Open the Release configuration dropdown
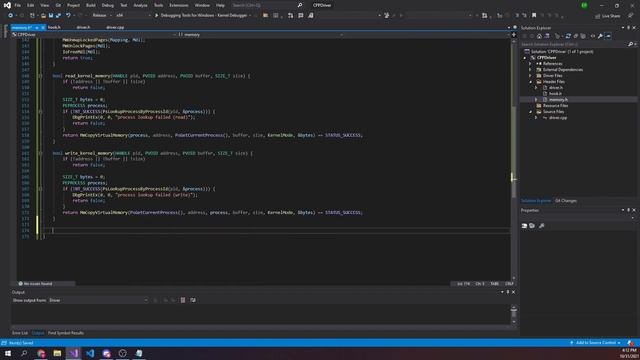Image resolution: width=640 pixels, height=360 pixels. (102, 16)
